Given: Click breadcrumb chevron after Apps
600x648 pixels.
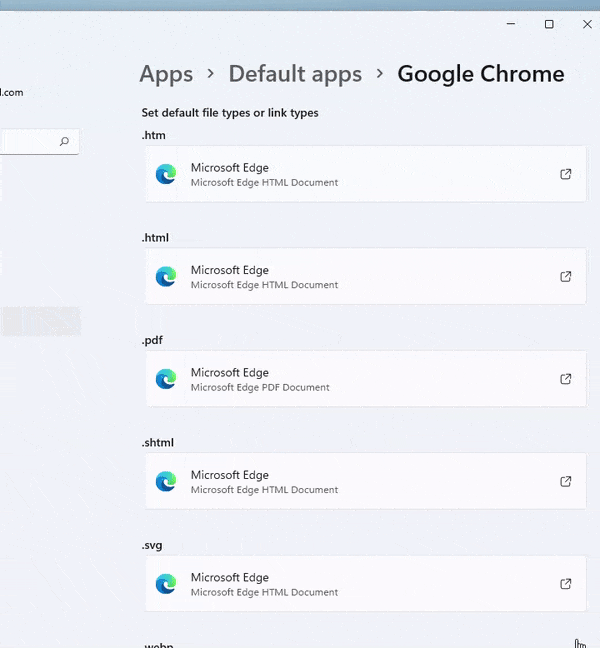Looking at the screenshot, I should (211, 74).
